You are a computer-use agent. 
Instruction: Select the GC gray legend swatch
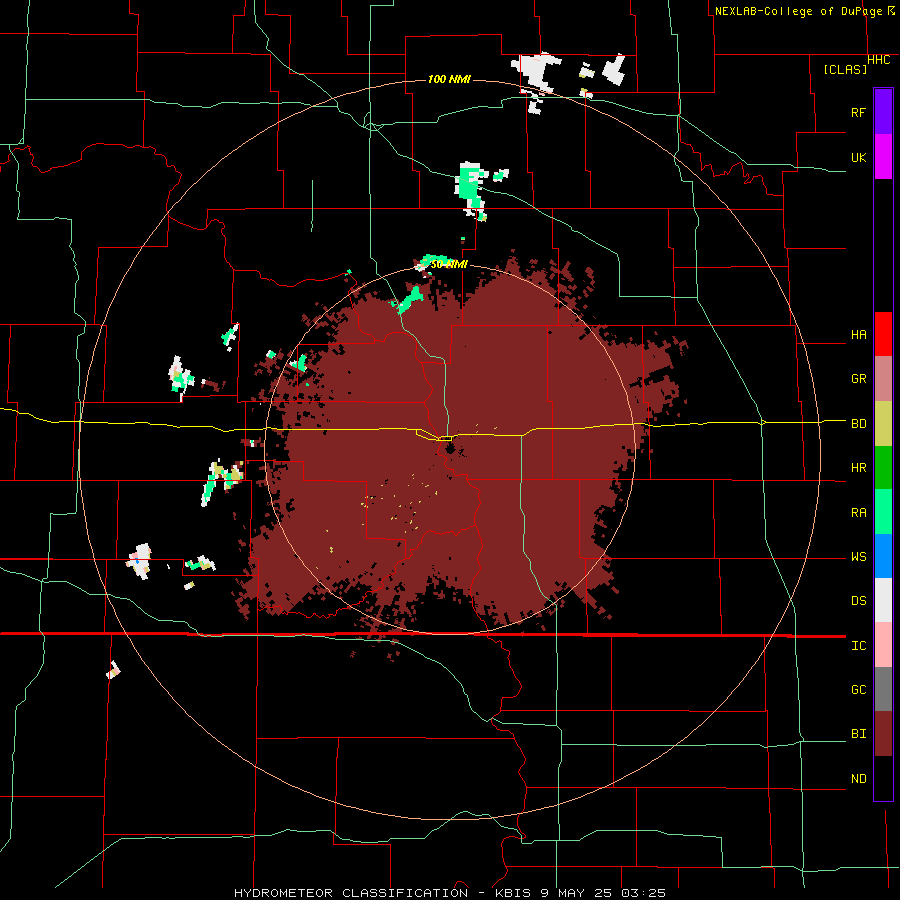tap(883, 689)
